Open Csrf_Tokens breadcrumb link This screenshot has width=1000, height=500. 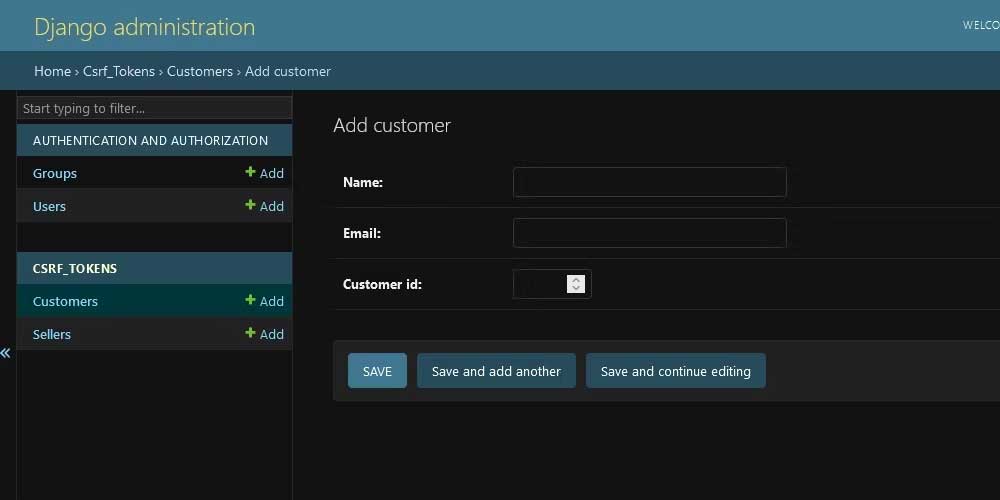(119, 71)
